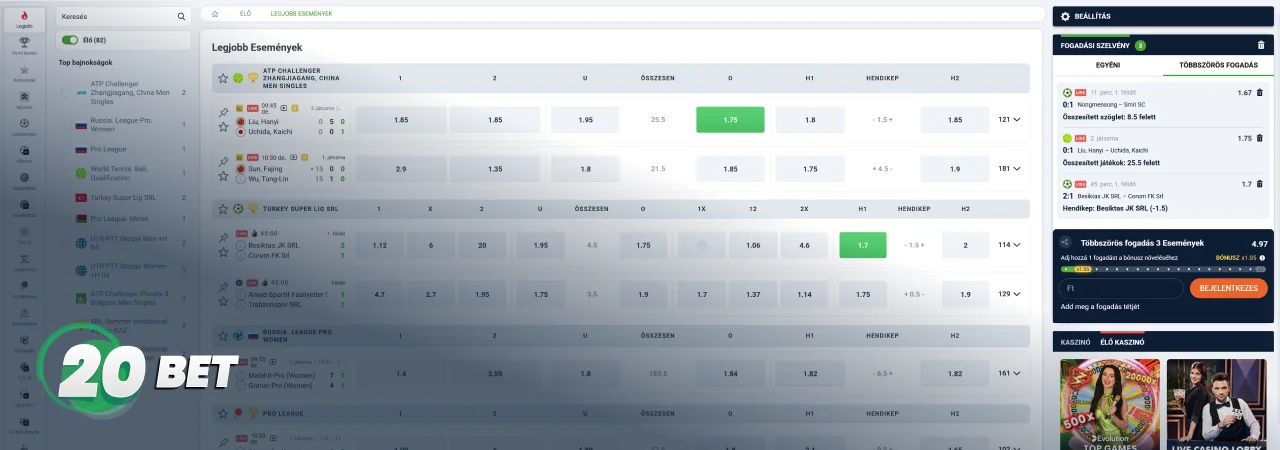This screenshot has height=450, width=1280.
Task: Open the trophy combo icon in sidebar
Action: pyautogui.click(x=24, y=43)
